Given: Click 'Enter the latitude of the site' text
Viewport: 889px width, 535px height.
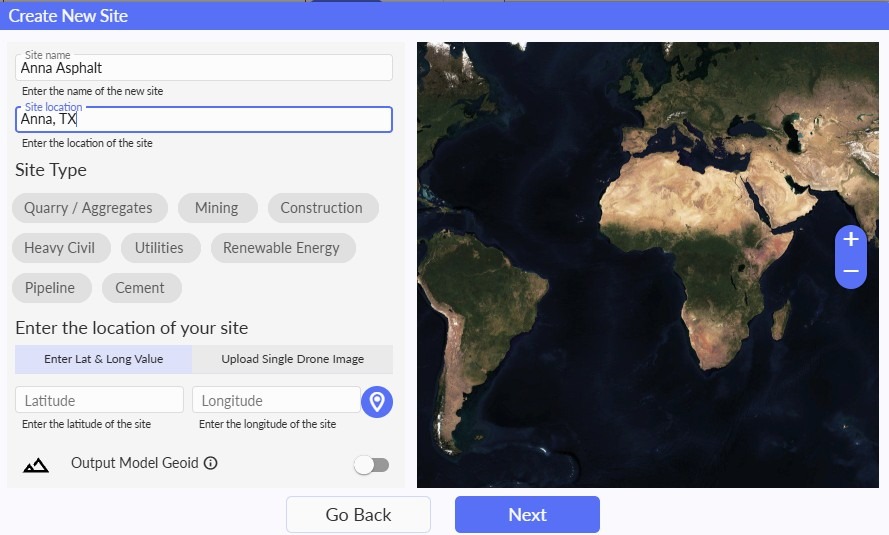Looking at the screenshot, I should pyautogui.click(x=86, y=424).
